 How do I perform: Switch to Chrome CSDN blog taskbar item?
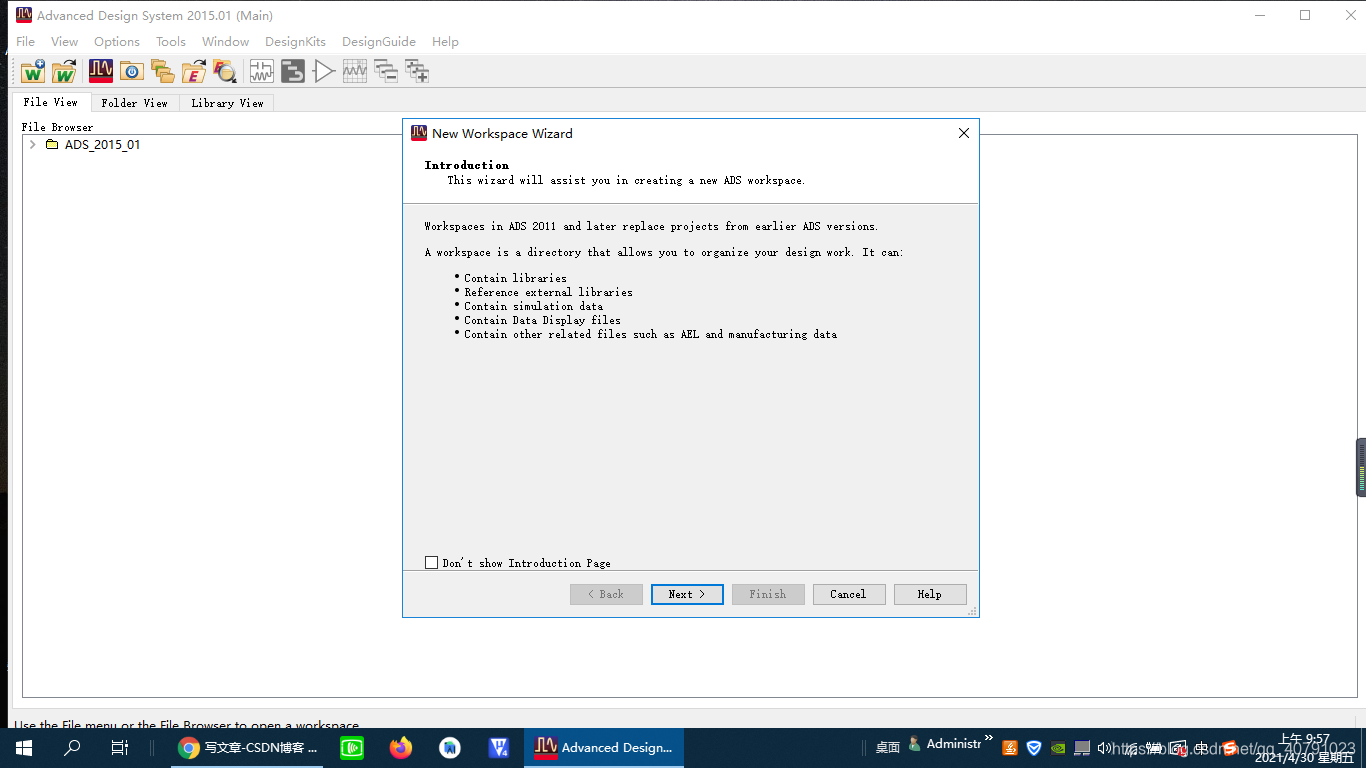(248, 748)
